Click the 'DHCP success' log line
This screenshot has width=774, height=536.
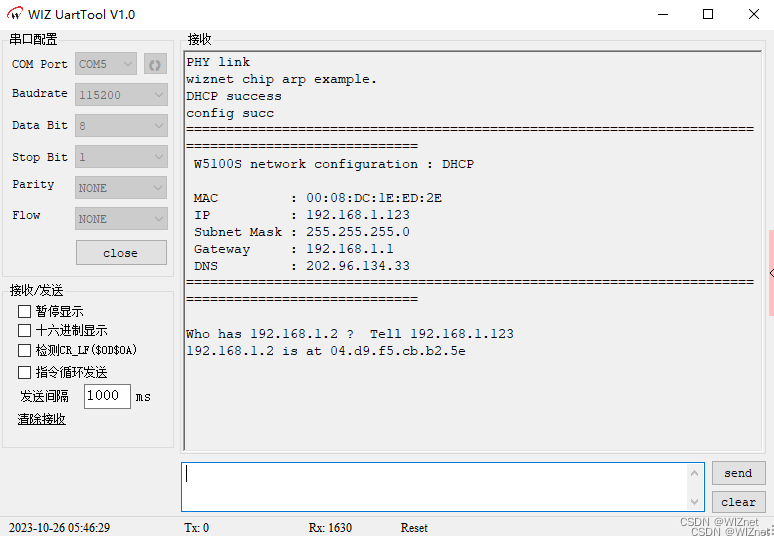coord(234,96)
